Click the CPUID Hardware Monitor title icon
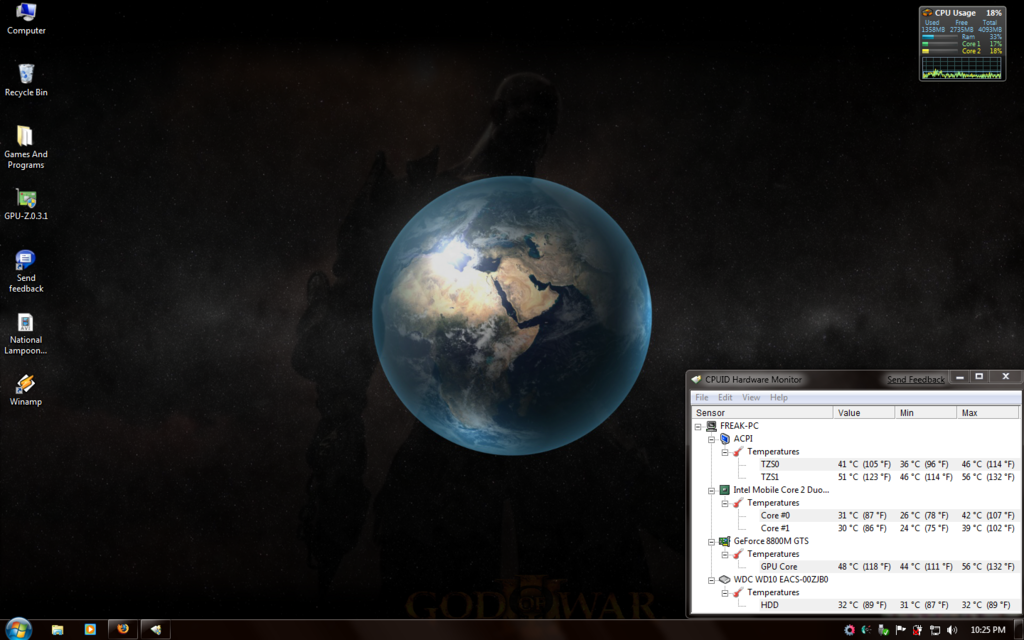 click(x=697, y=379)
